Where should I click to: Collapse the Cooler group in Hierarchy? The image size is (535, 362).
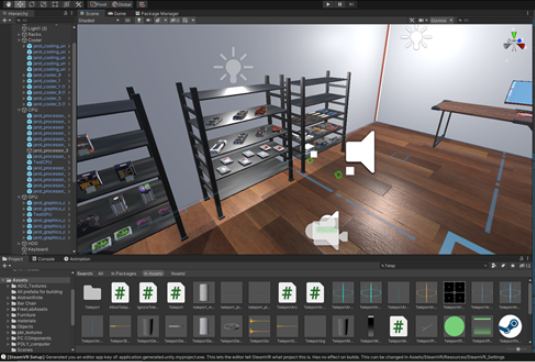click(x=19, y=40)
